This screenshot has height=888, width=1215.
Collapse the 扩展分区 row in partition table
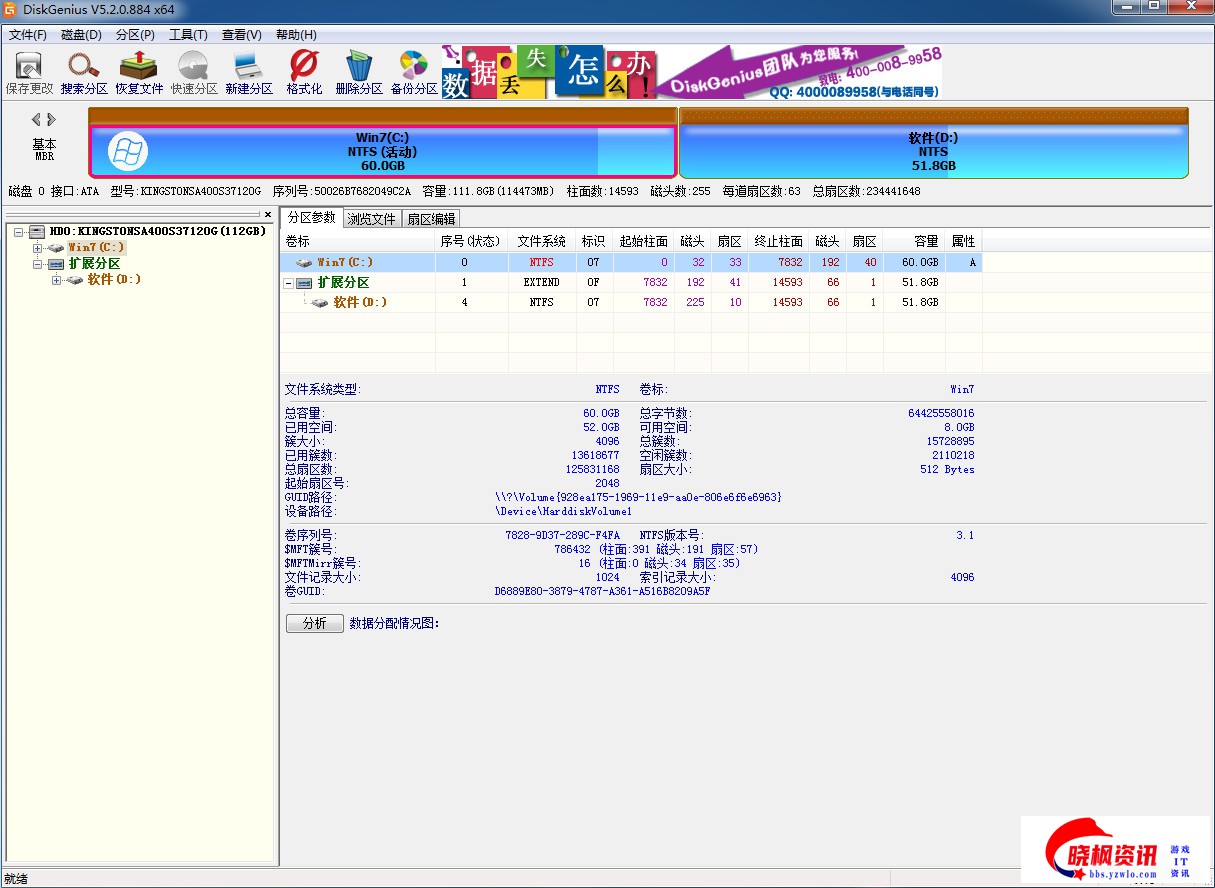pos(289,283)
